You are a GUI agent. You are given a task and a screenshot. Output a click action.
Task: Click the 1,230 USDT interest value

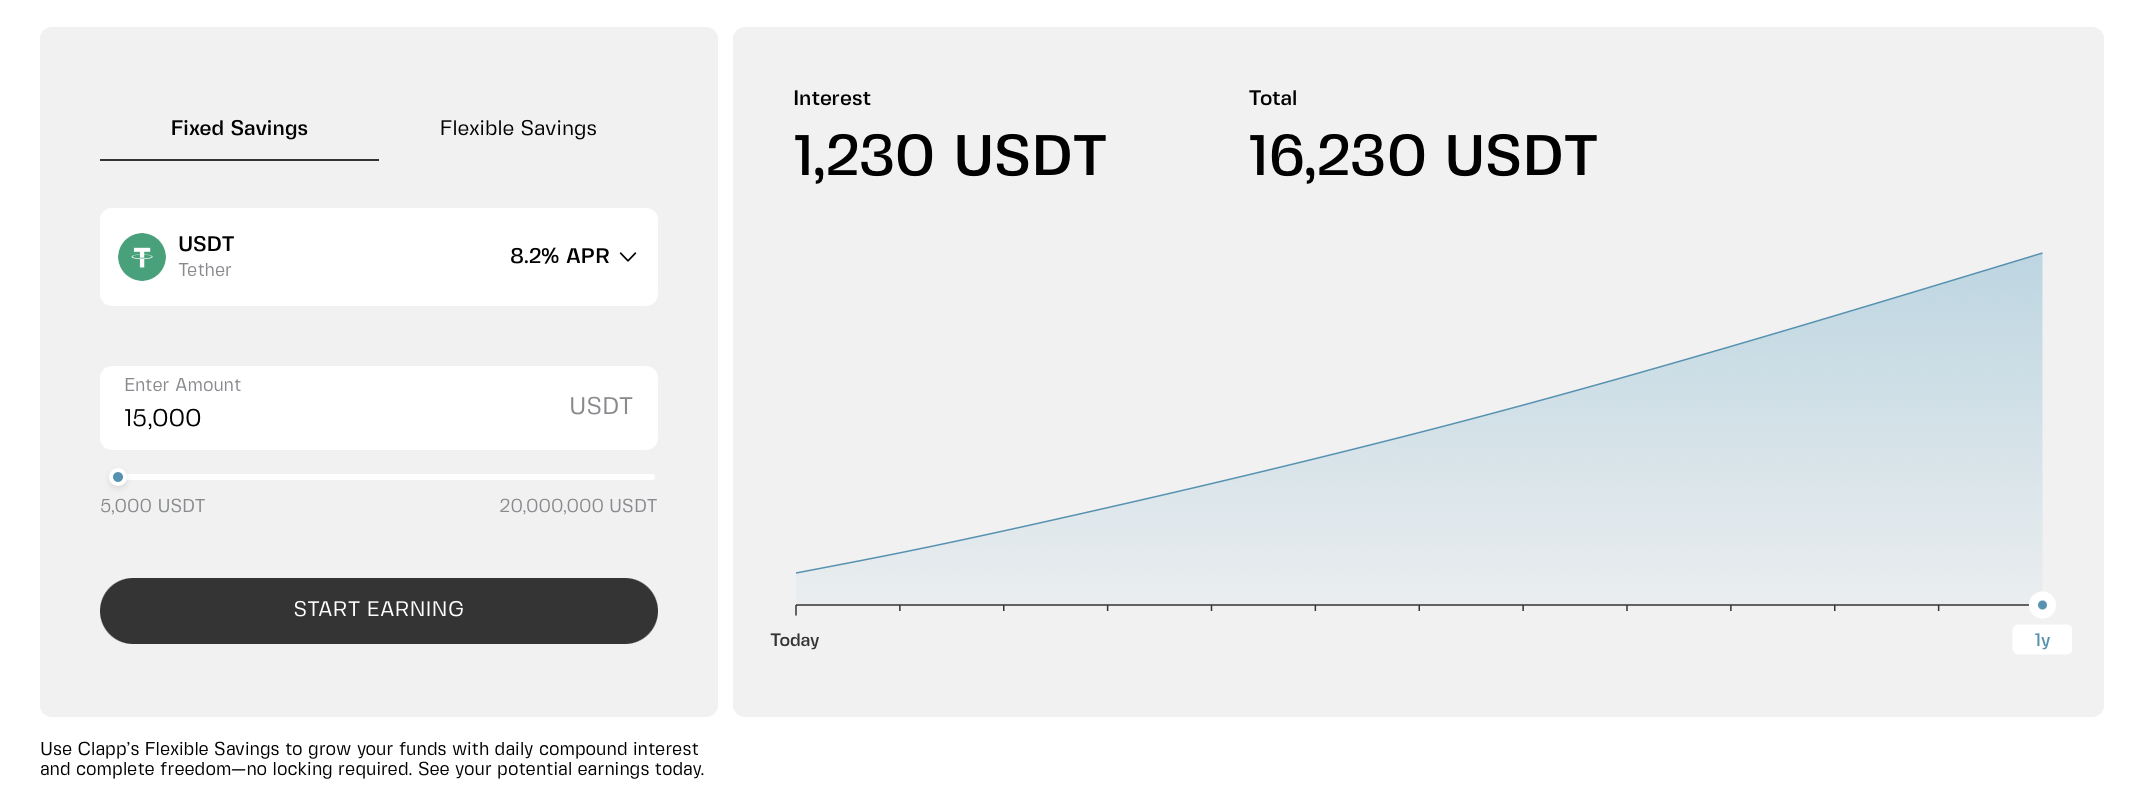tap(950, 156)
